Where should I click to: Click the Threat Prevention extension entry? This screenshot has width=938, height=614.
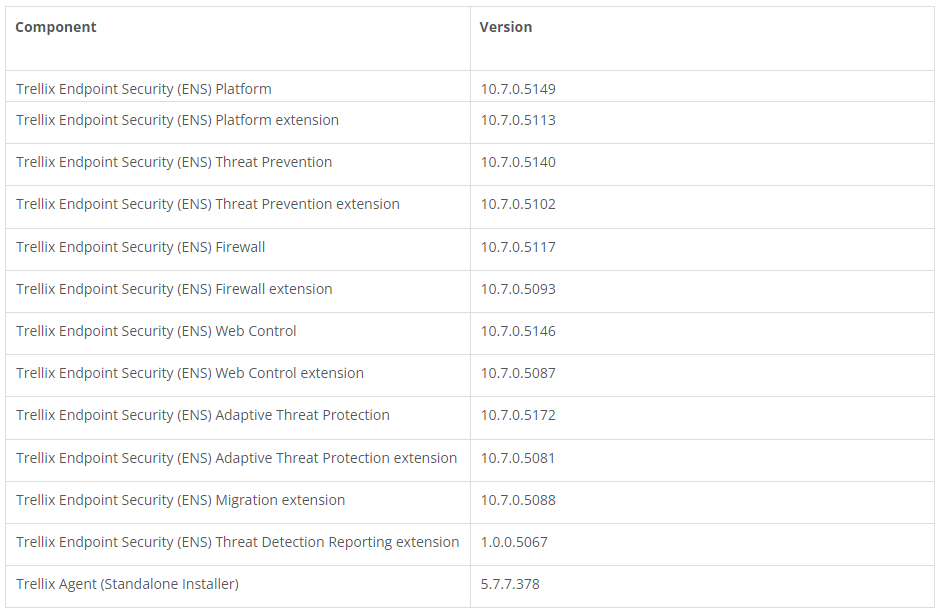208,204
